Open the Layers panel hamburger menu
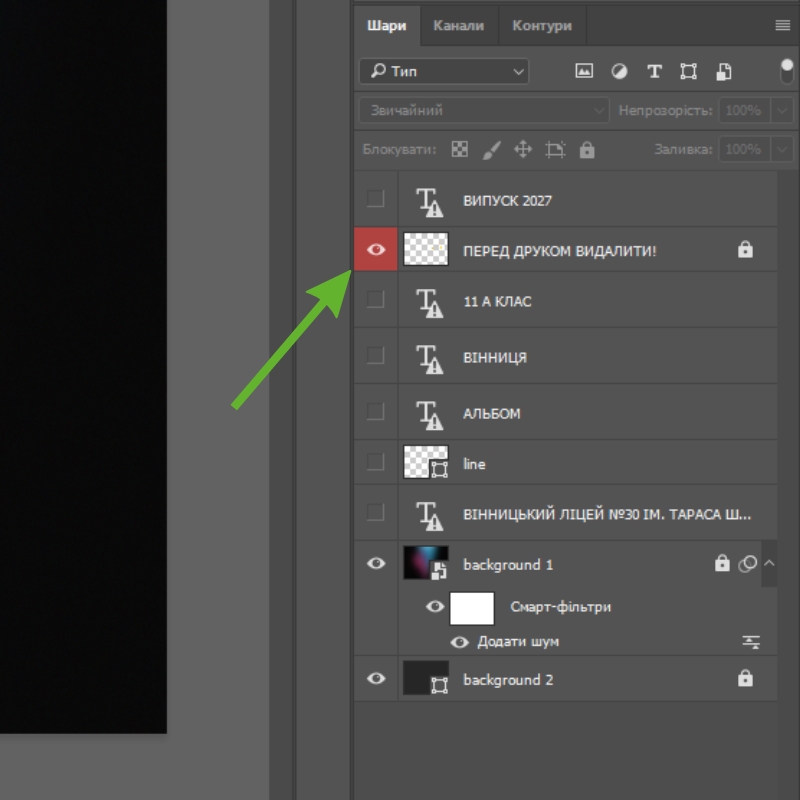The height and width of the screenshot is (800, 800). 783,26
